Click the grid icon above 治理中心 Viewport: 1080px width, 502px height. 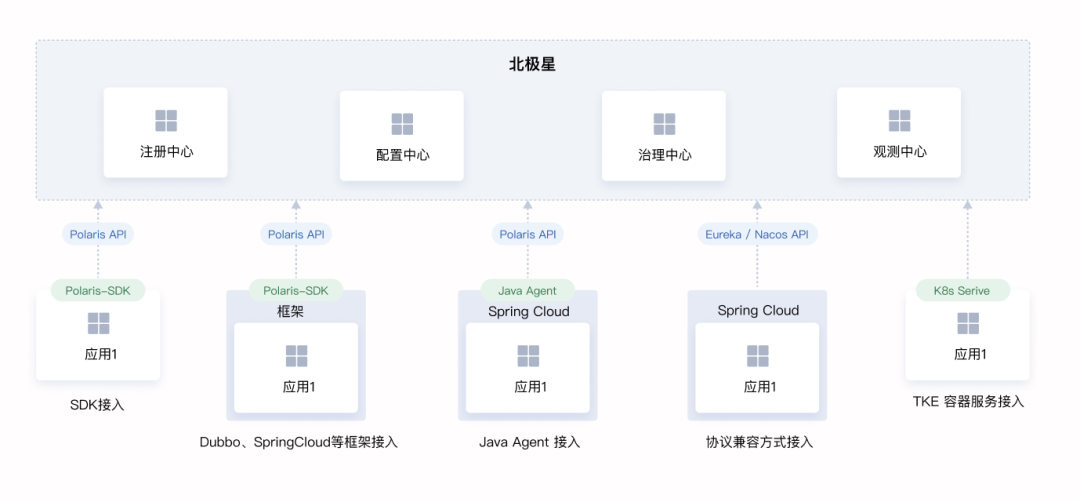tap(664, 124)
